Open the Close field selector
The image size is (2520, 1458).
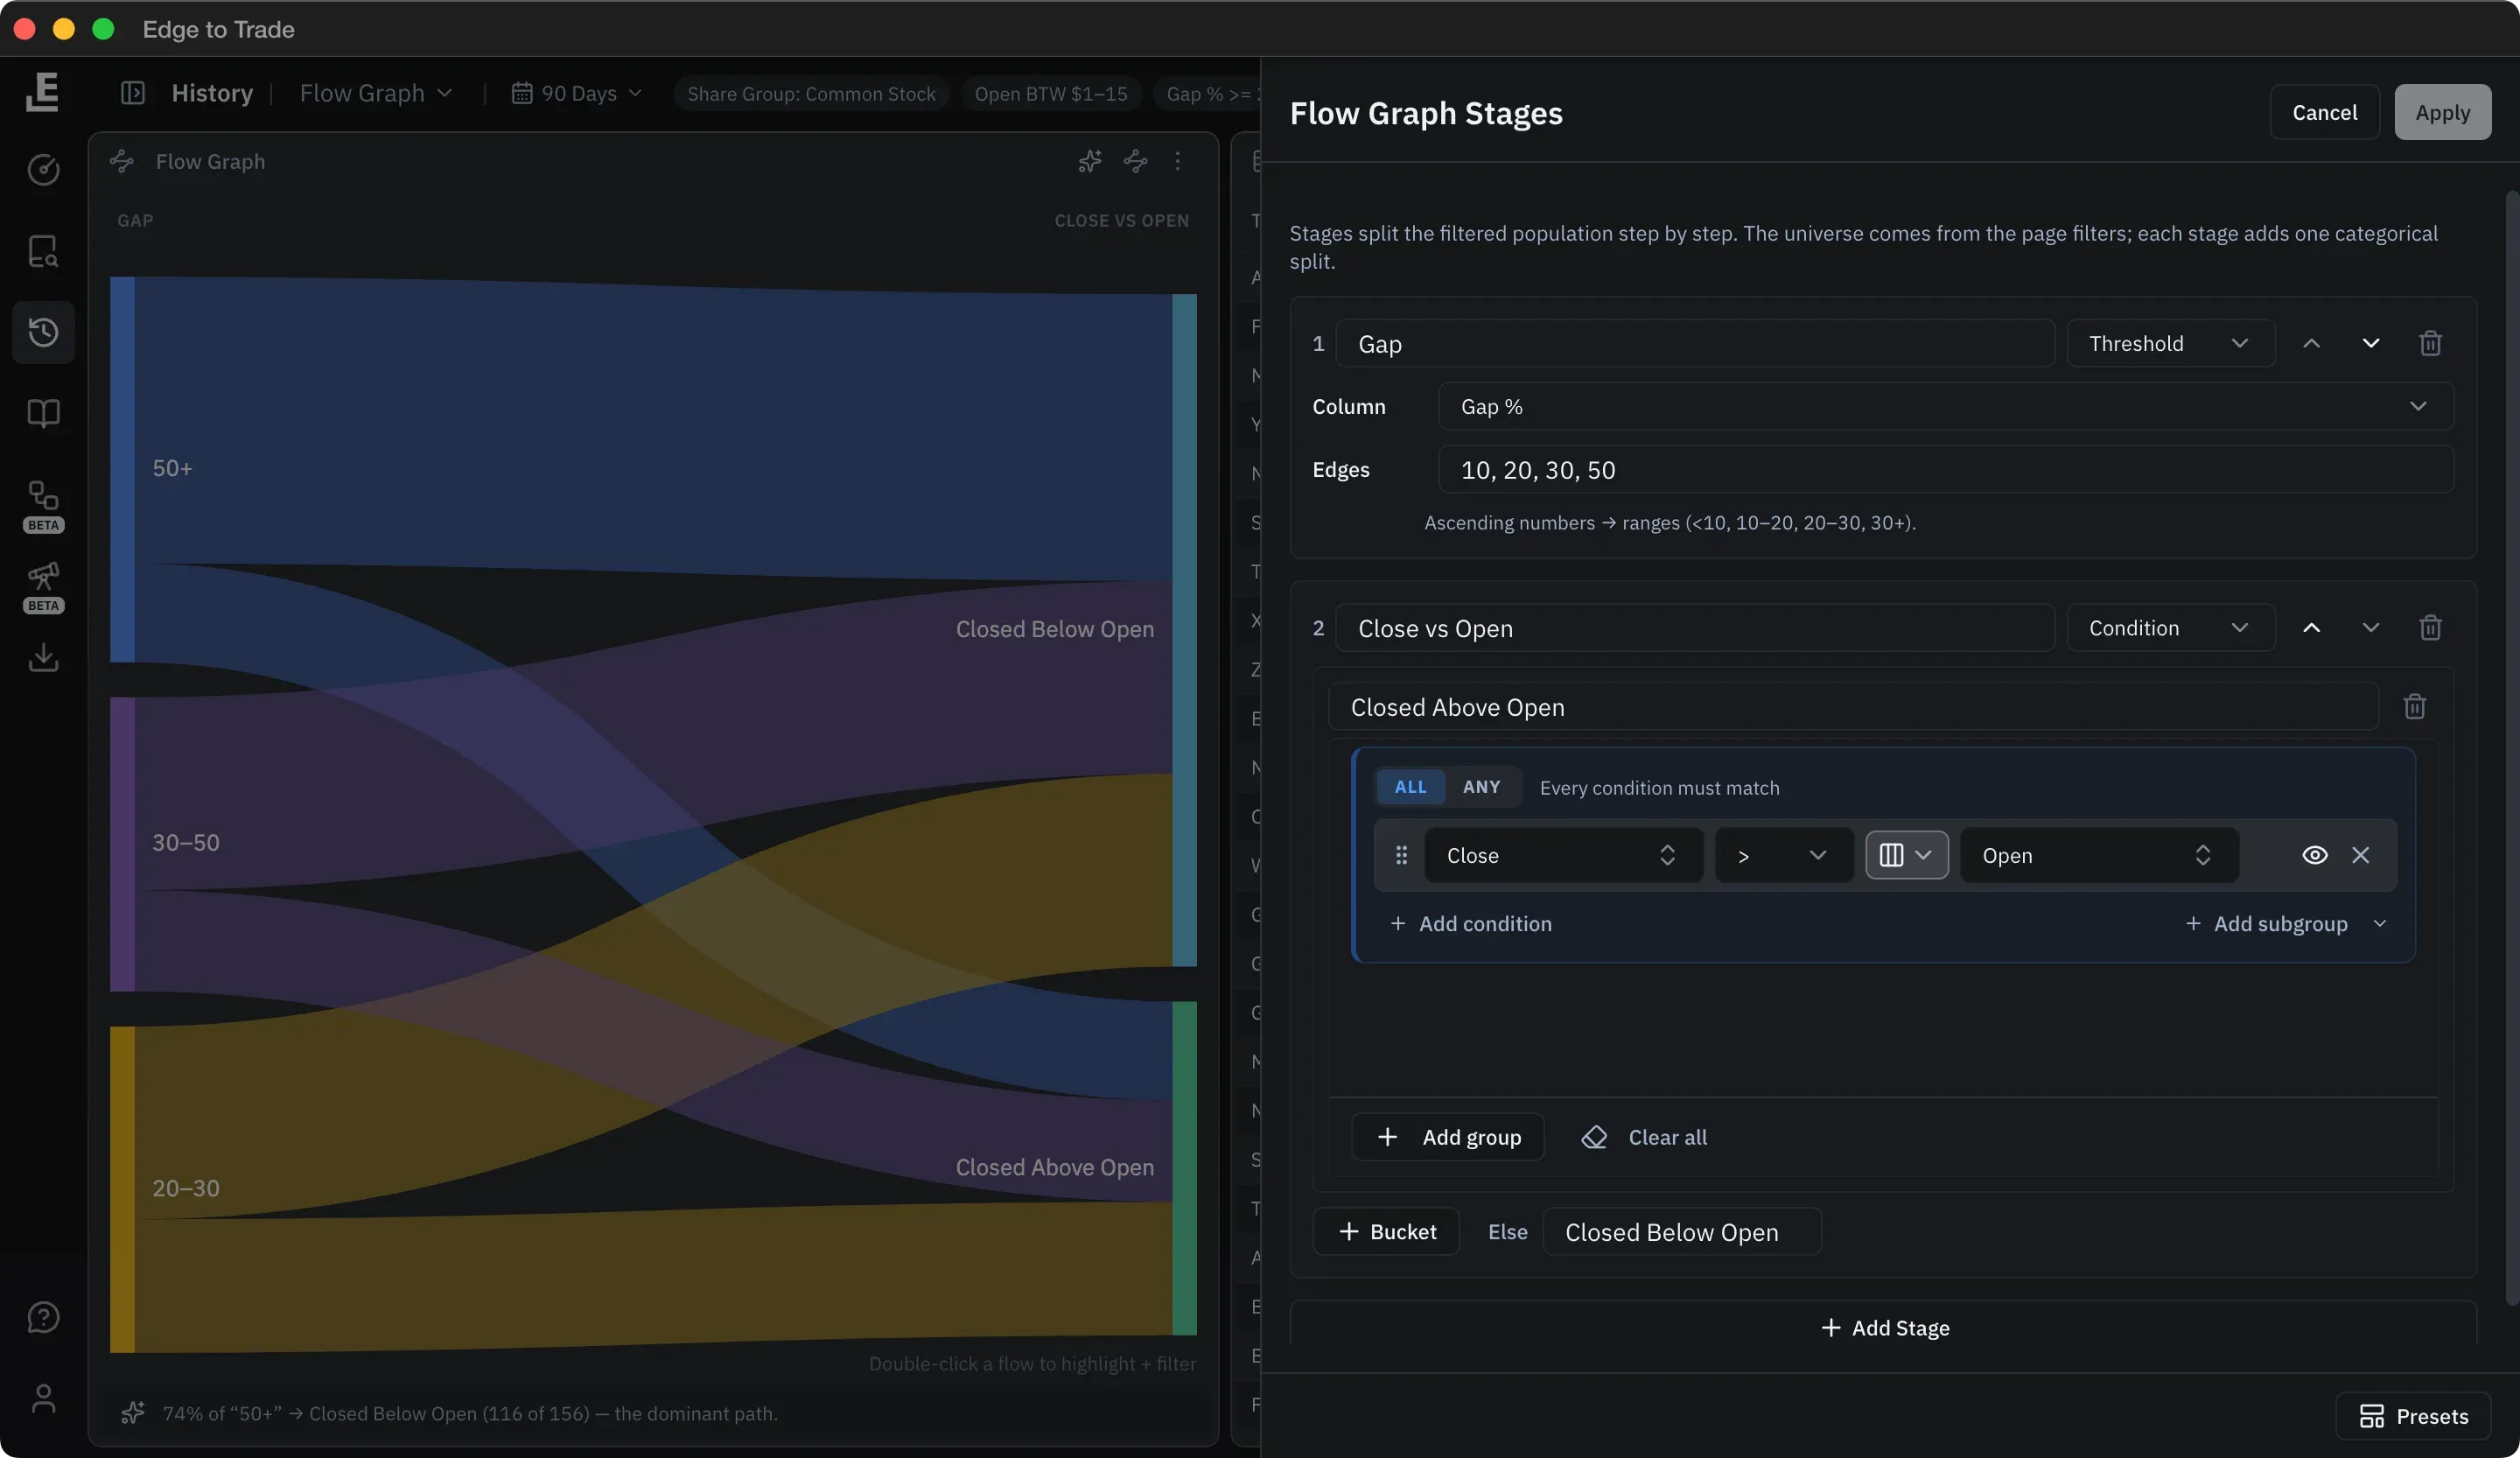click(x=1563, y=855)
